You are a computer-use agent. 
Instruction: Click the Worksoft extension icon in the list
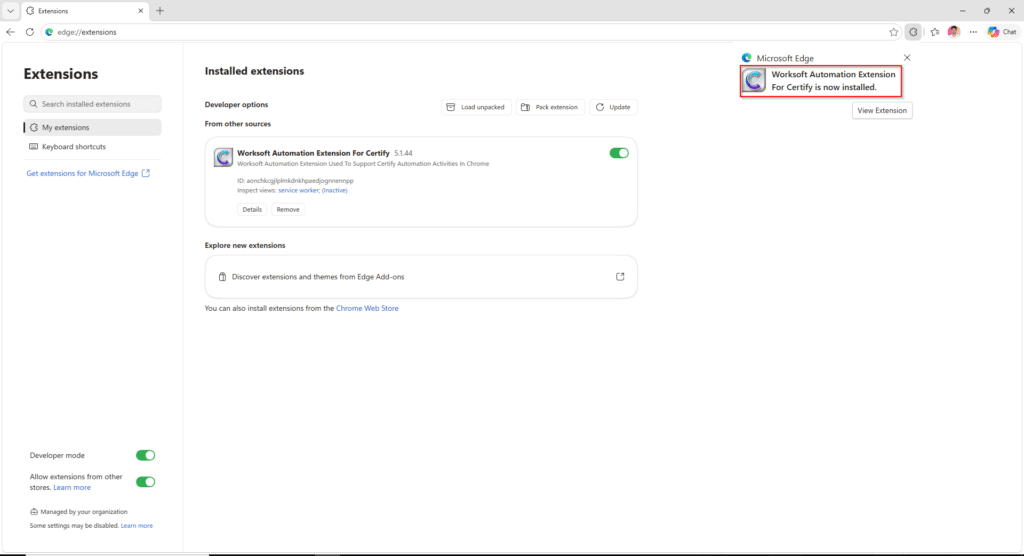point(223,157)
